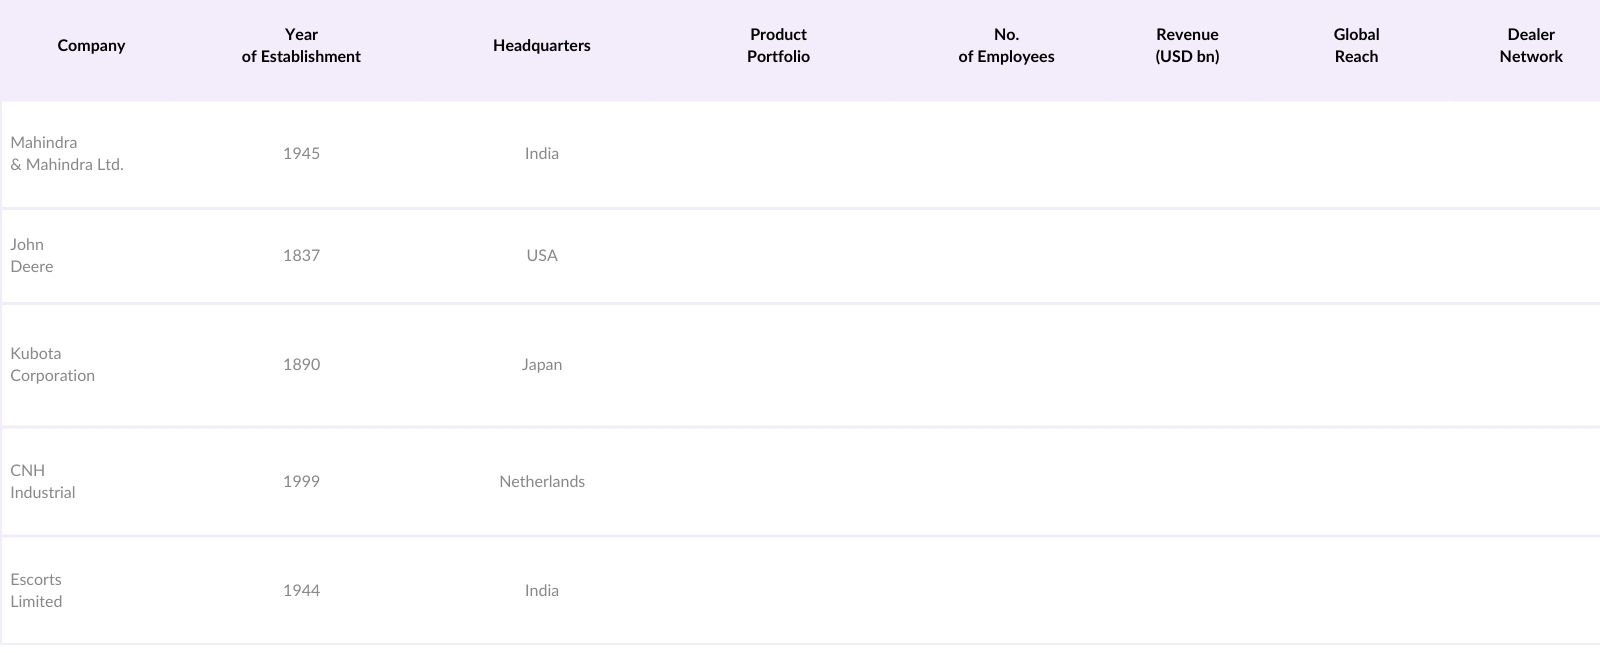
Task: Select the CNH Industrial company cell
Action: click(43, 482)
